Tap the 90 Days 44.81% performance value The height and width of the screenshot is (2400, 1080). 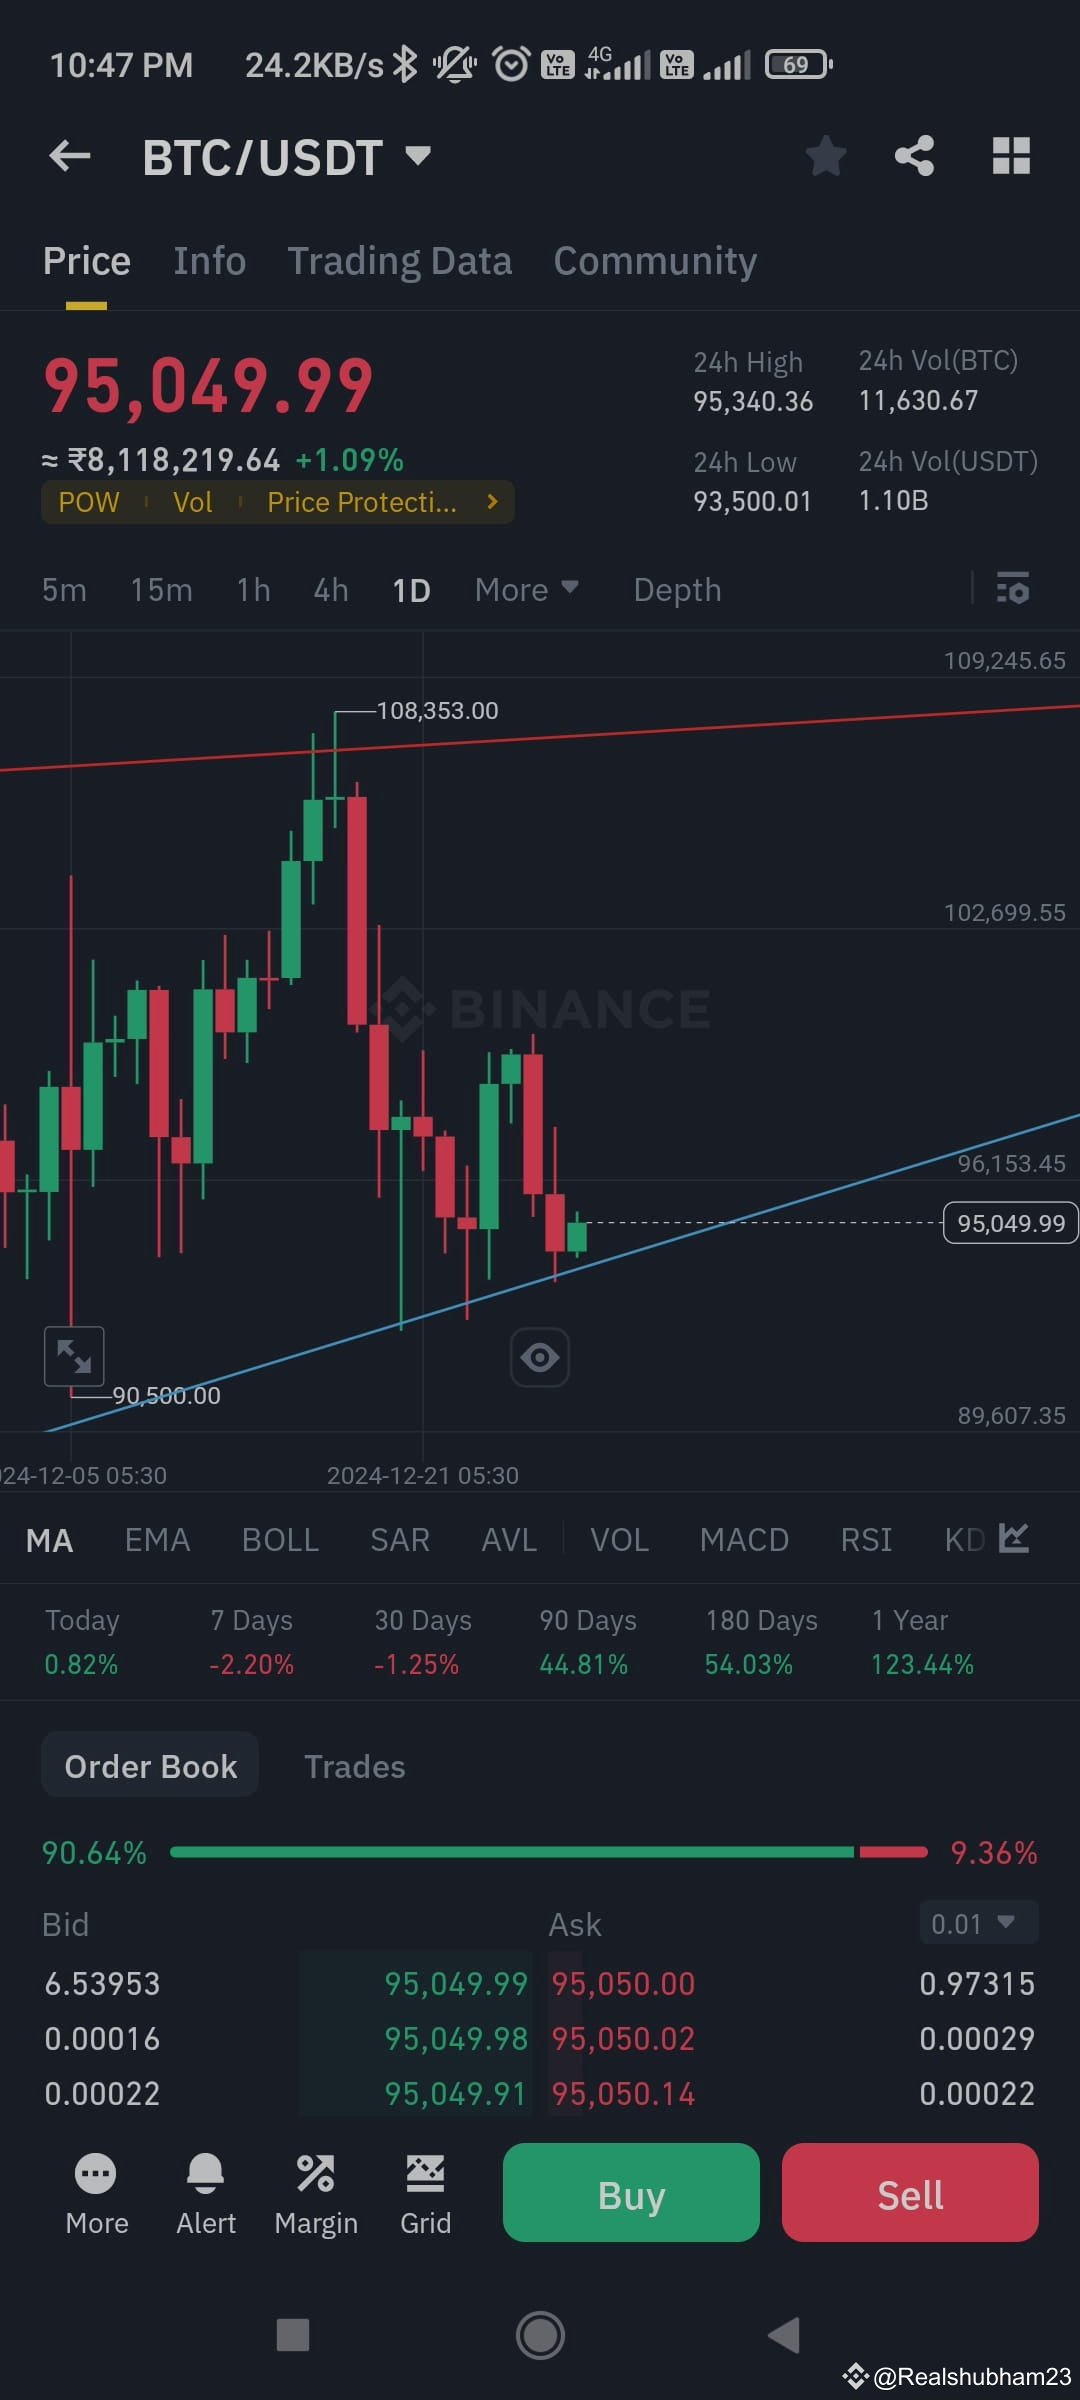tap(584, 1665)
